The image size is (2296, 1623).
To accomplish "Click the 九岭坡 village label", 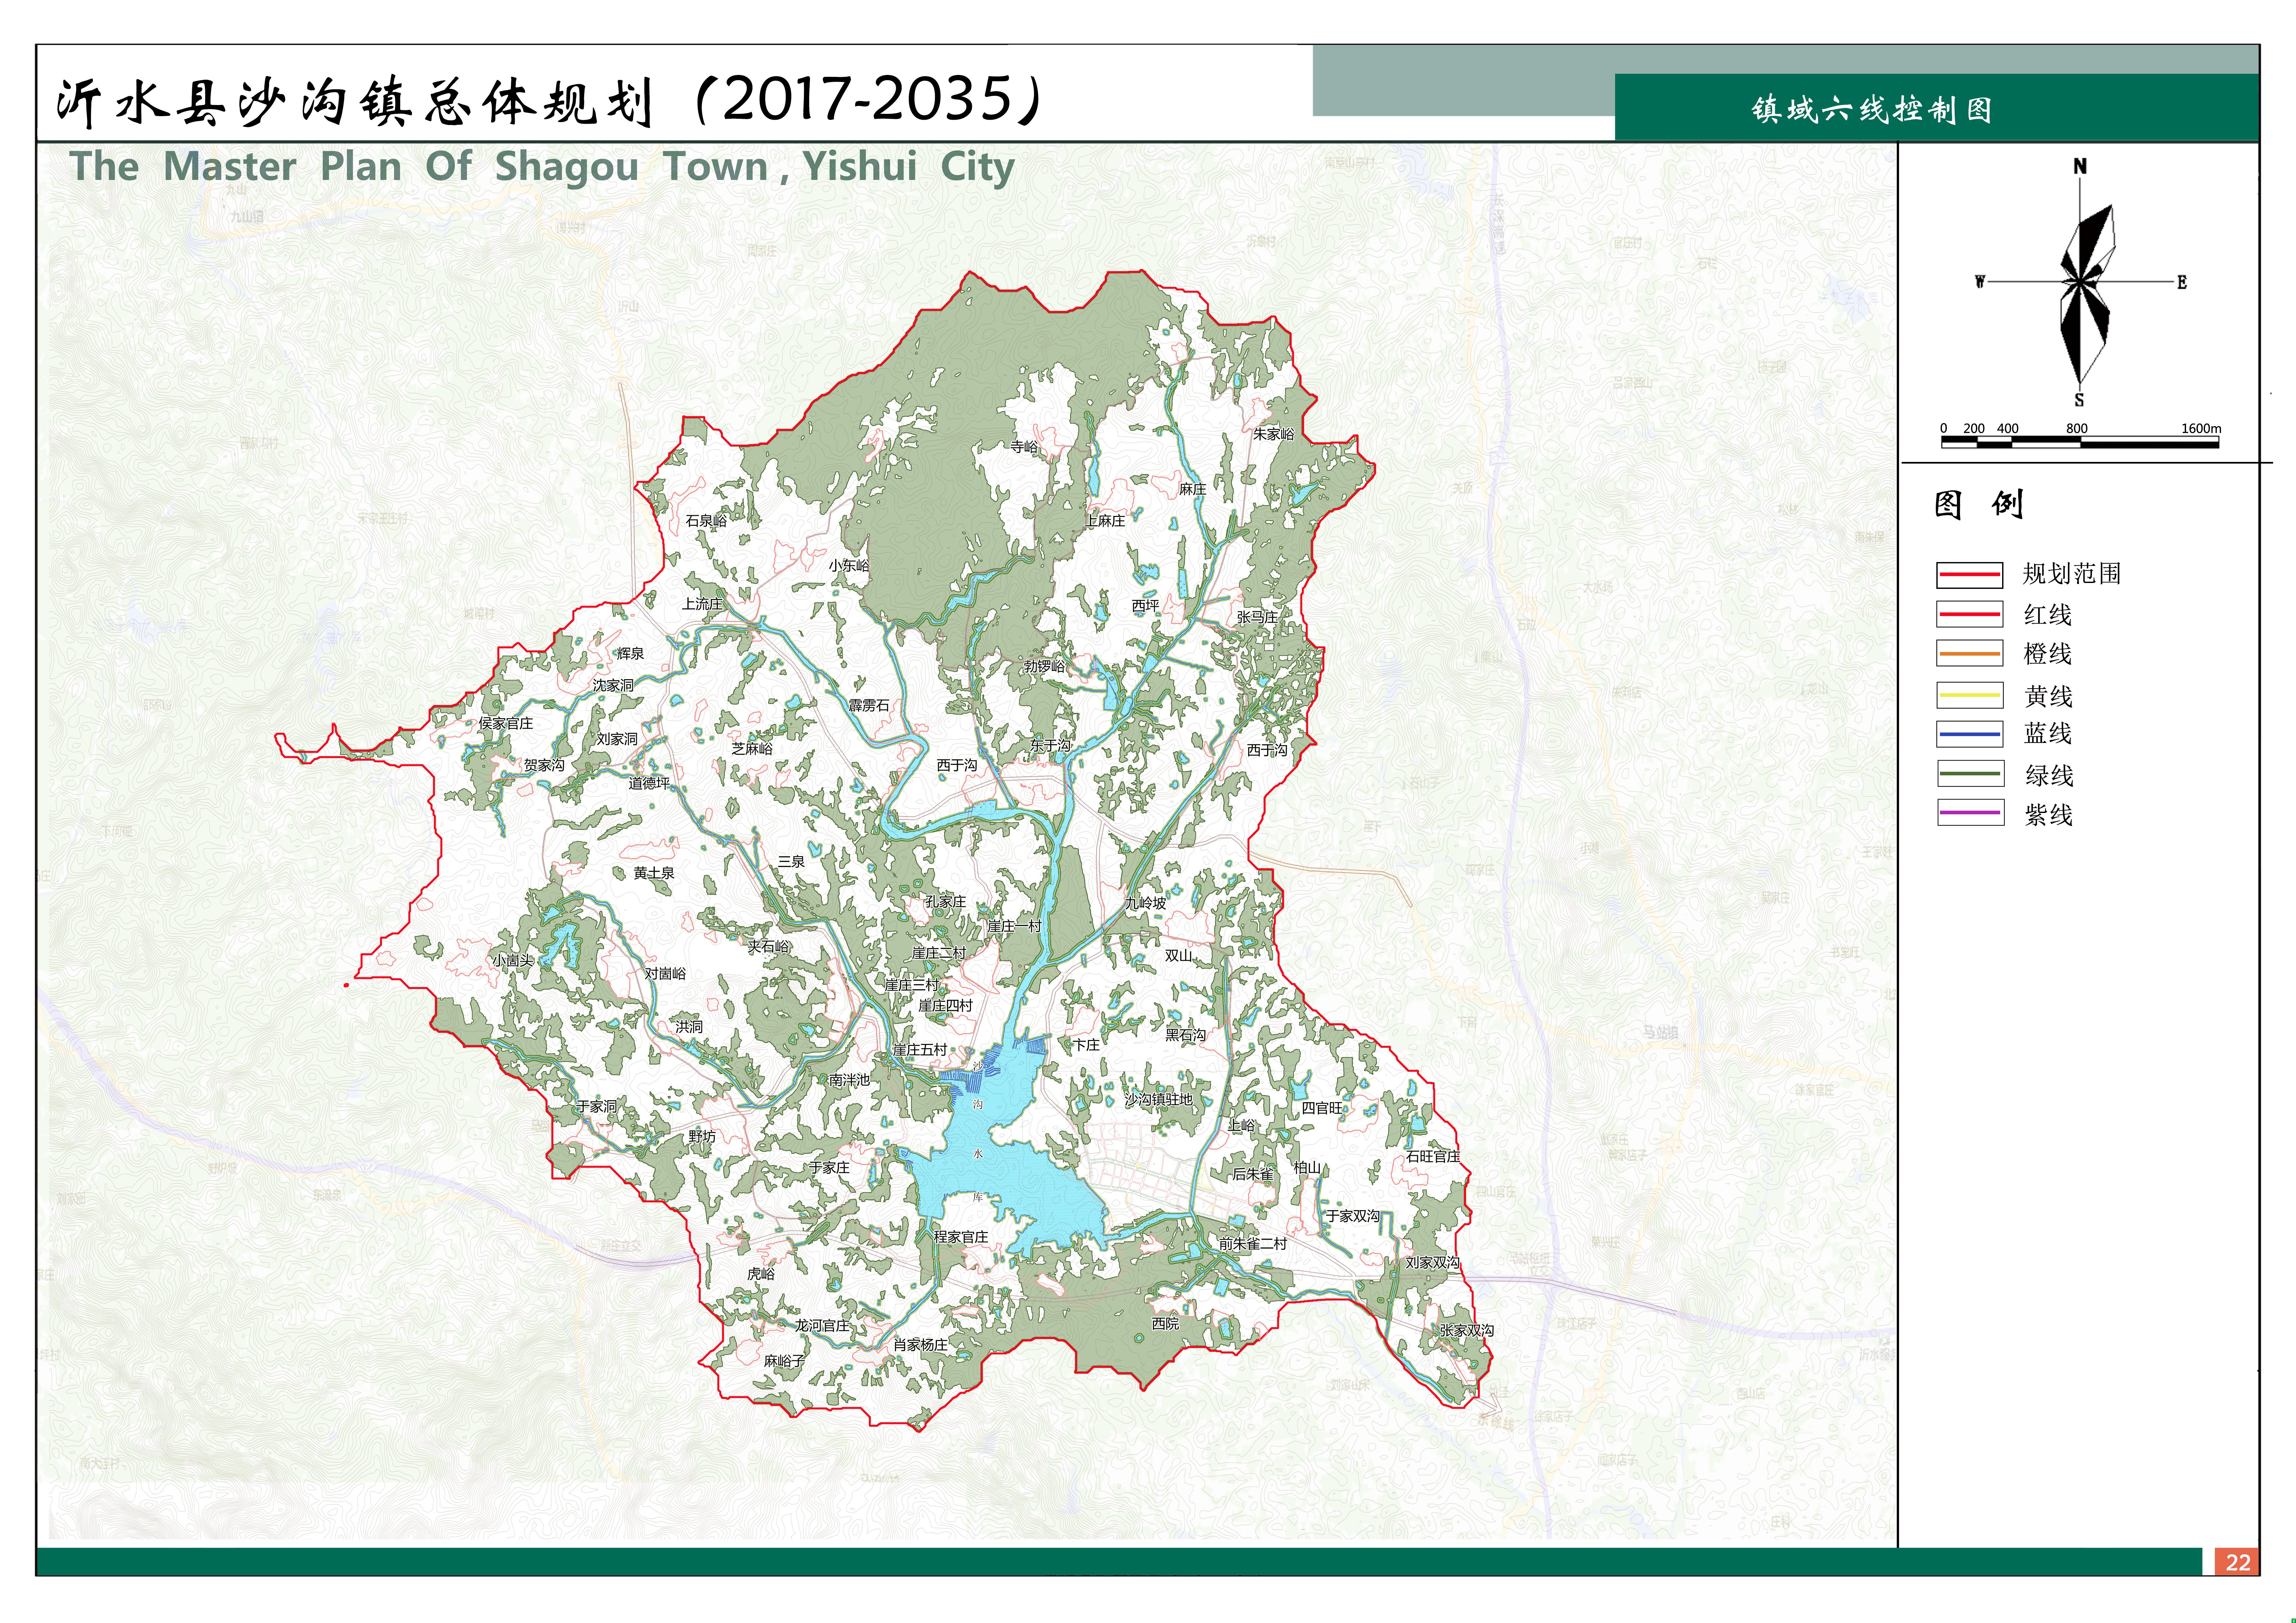I will pos(1145,903).
